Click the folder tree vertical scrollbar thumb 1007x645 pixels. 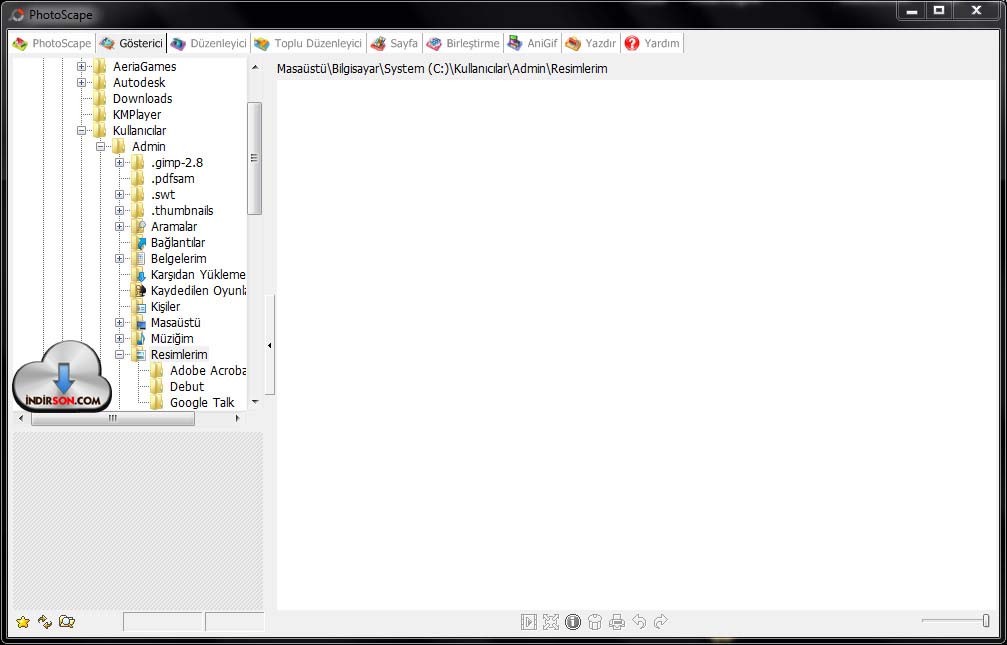click(254, 158)
